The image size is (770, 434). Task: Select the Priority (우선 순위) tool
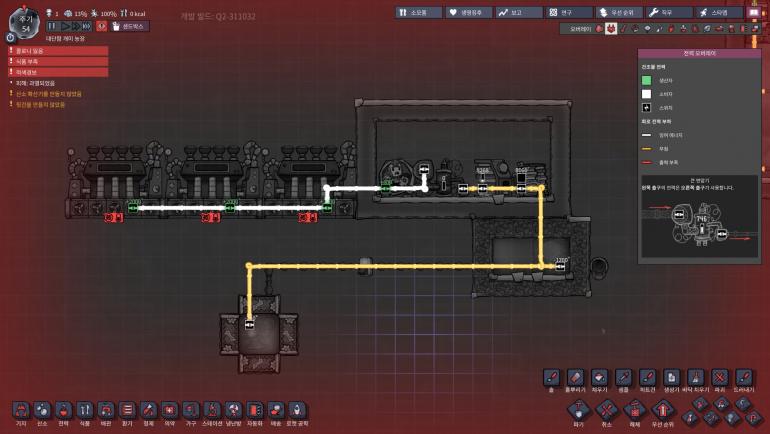tap(663, 410)
